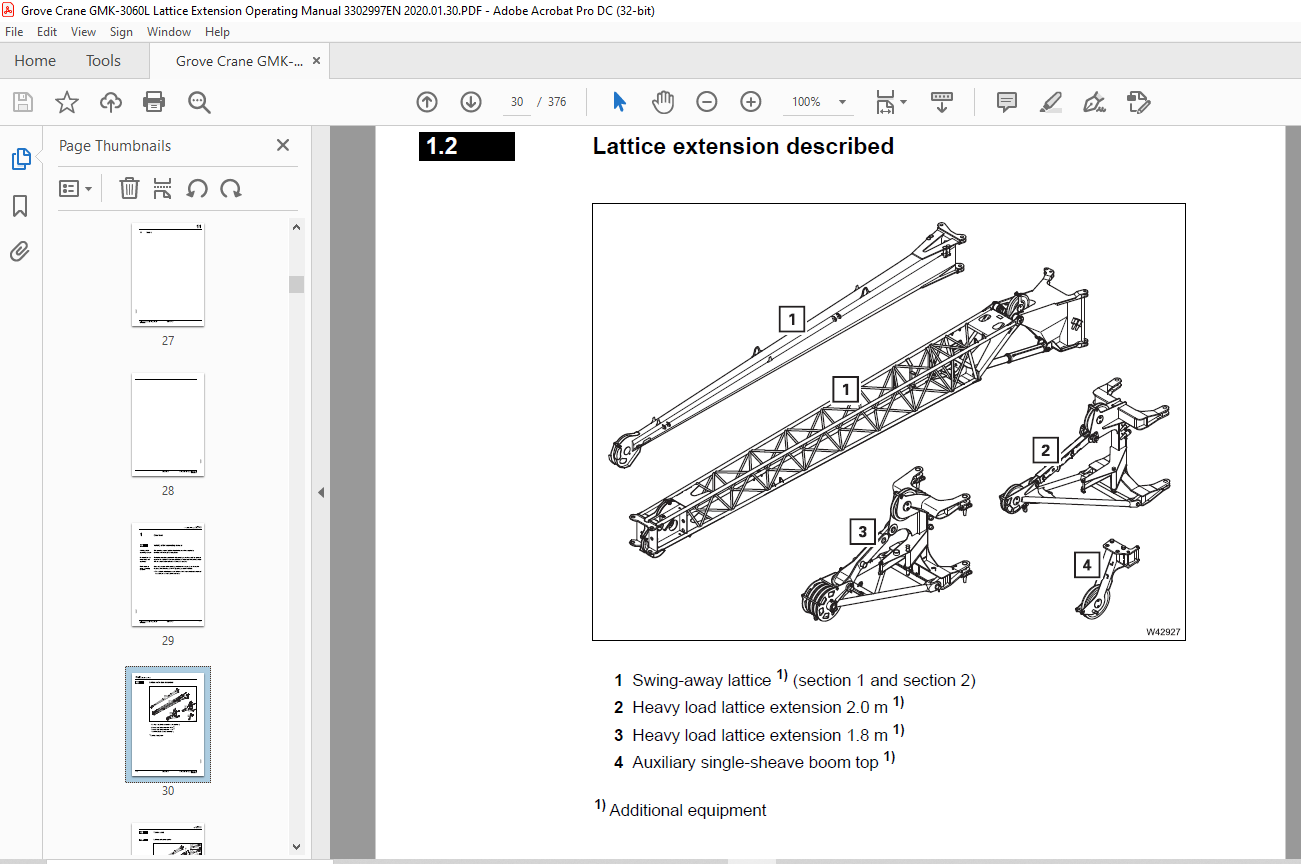Activate the selection arrow tool
Viewport: 1301px width, 864px height.
[619, 102]
